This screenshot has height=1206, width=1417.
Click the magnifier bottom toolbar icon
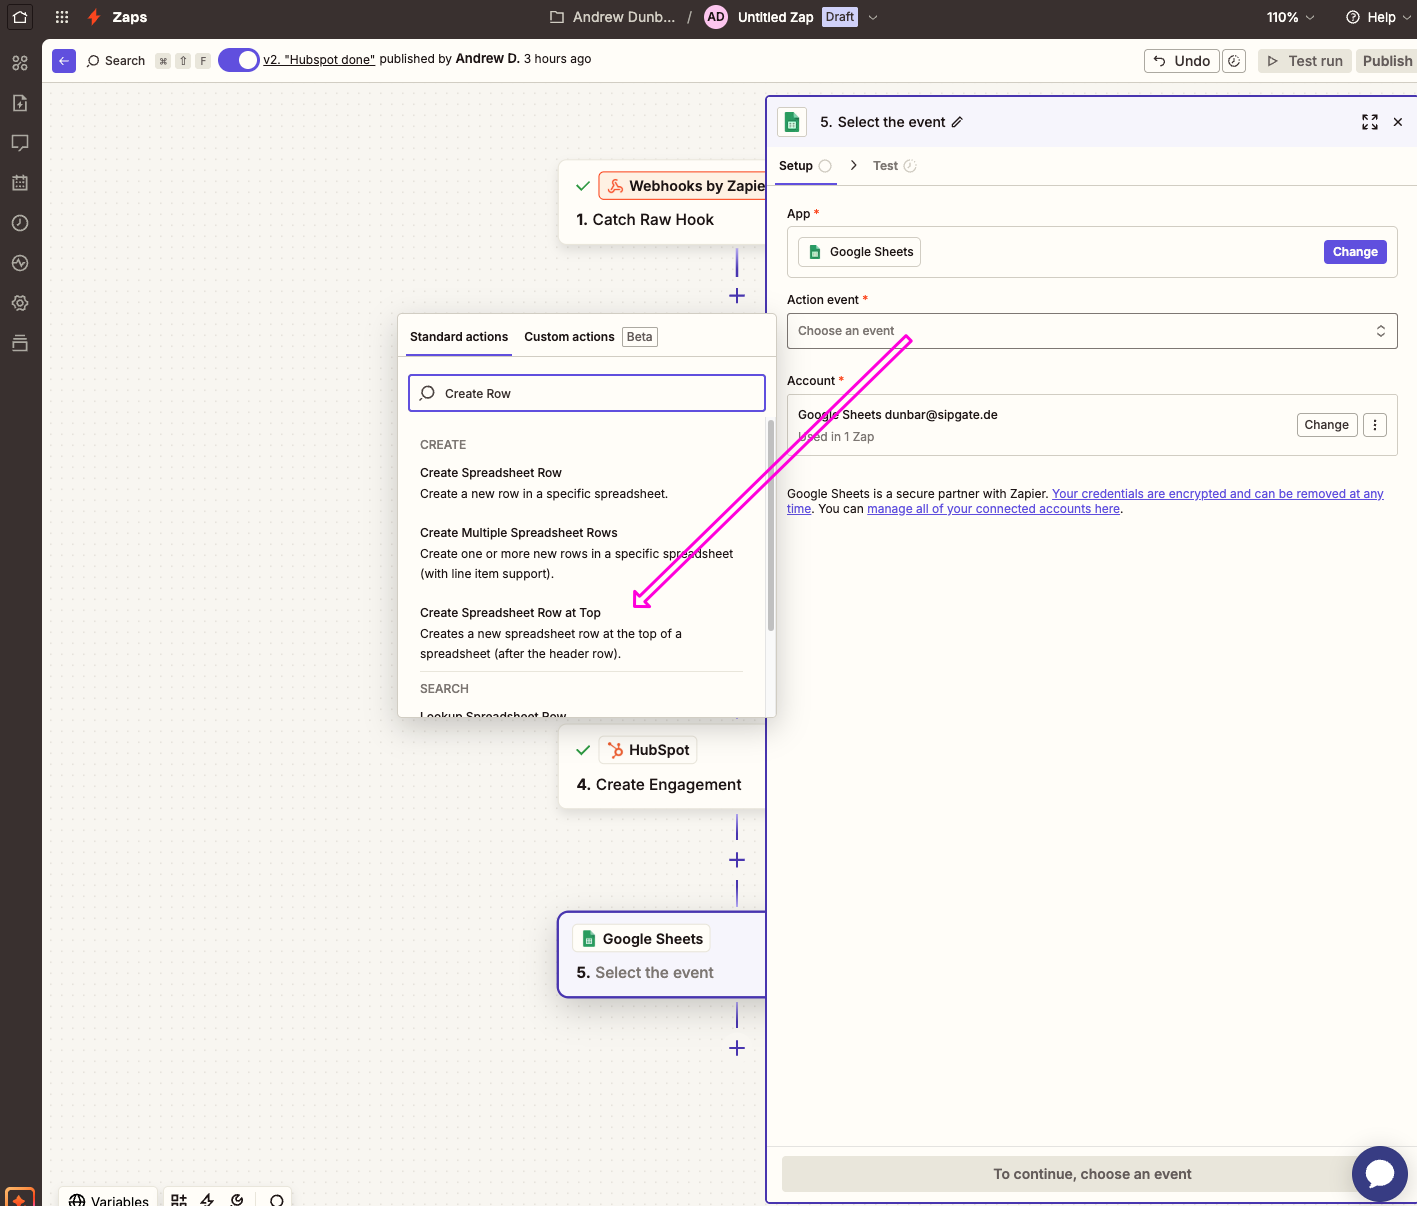[x=277, y=1200]
